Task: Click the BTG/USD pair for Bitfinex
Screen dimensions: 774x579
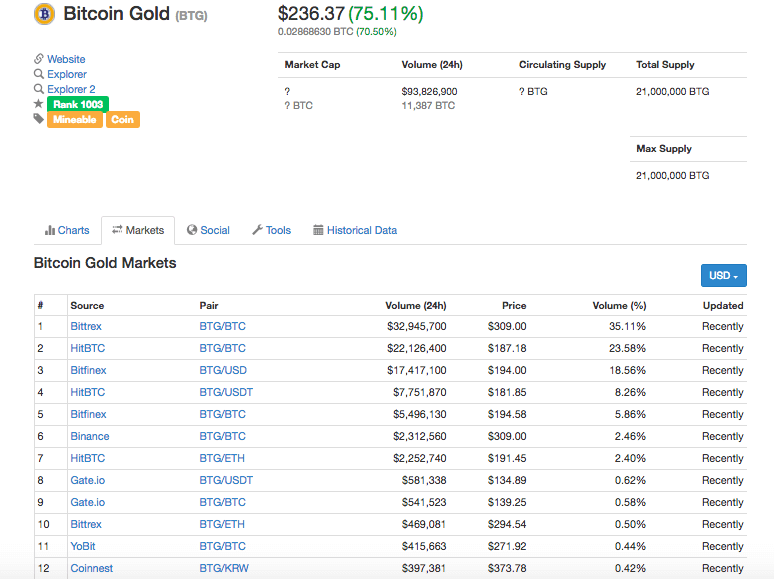Action: coord(223,370)
